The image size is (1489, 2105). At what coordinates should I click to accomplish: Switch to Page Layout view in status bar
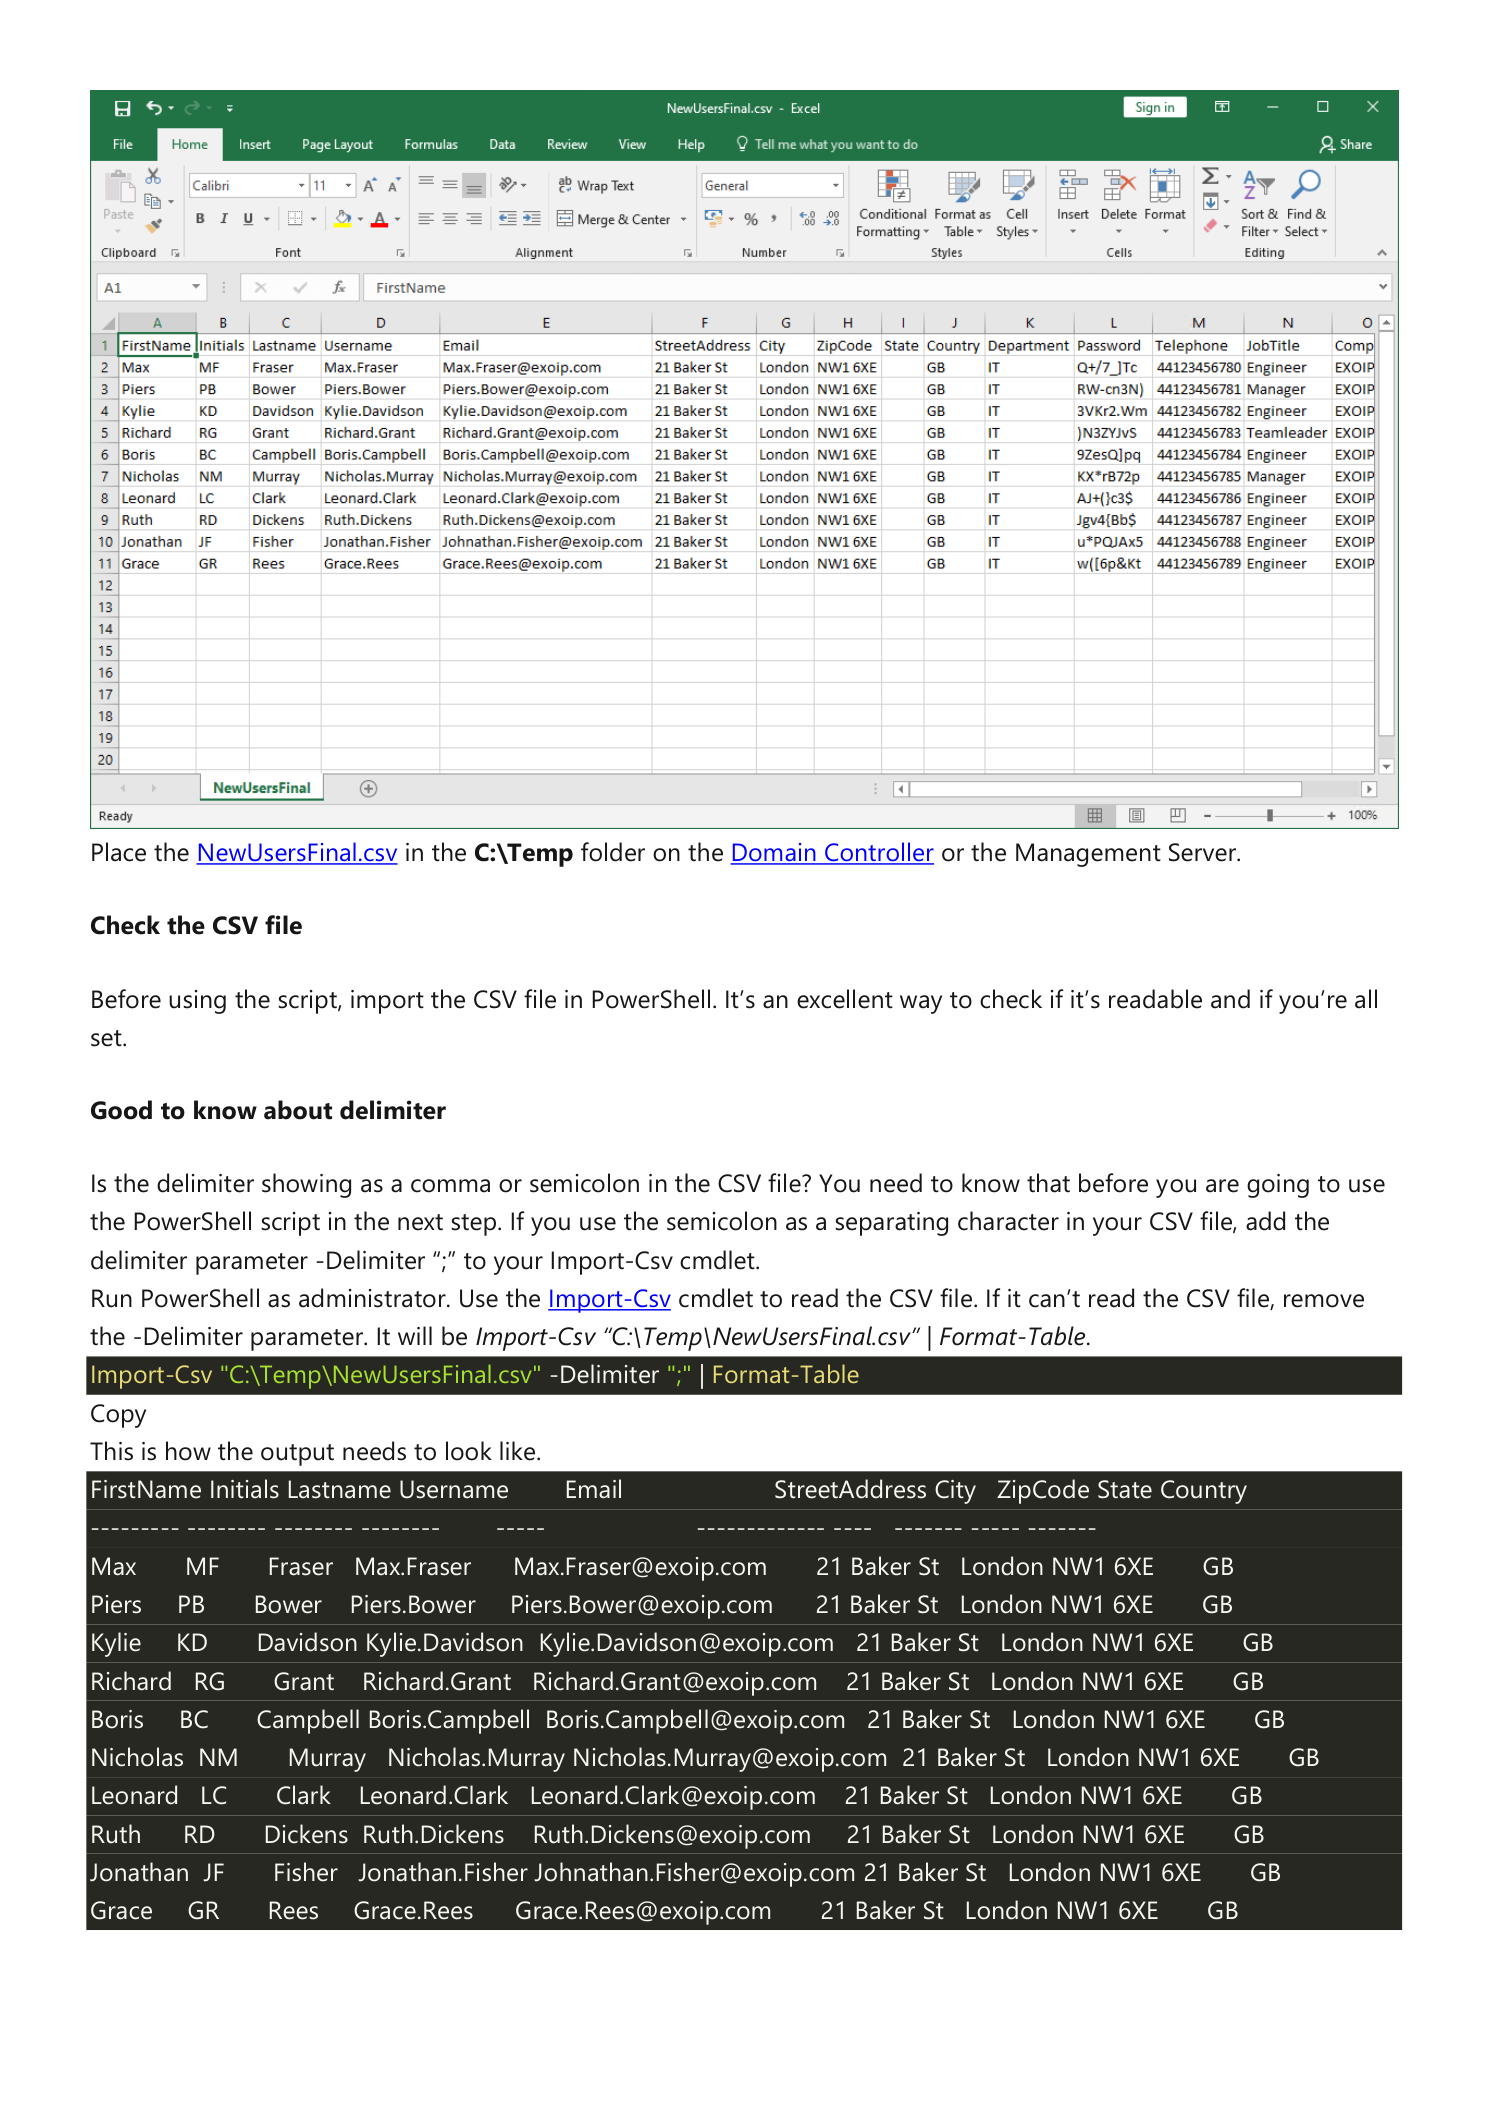point(1136,816)
